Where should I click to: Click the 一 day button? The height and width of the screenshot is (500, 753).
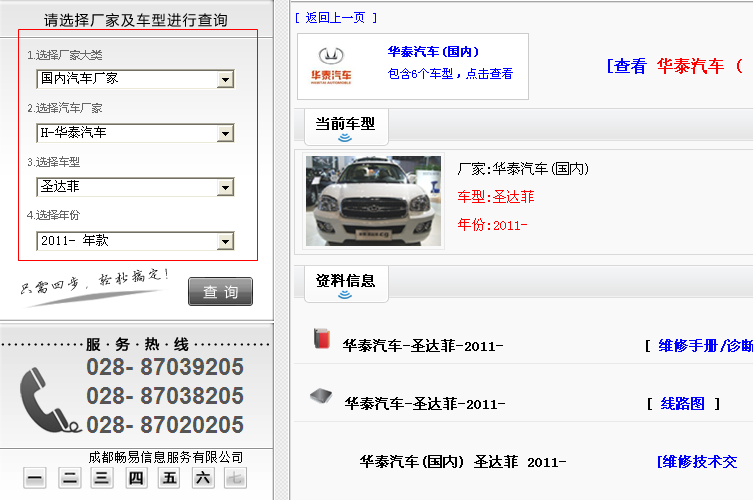(x=35, y=478)
